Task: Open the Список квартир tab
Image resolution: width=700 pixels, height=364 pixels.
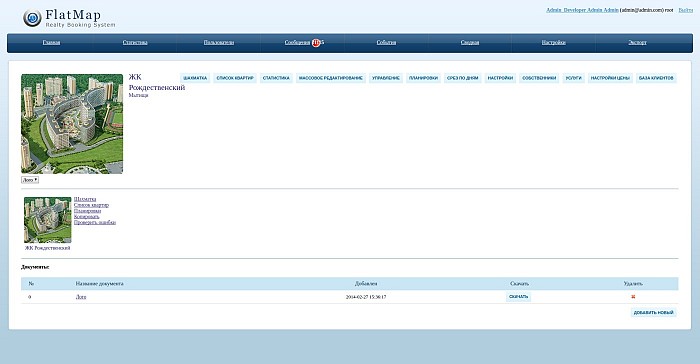Action: click(x=235, y=78)
